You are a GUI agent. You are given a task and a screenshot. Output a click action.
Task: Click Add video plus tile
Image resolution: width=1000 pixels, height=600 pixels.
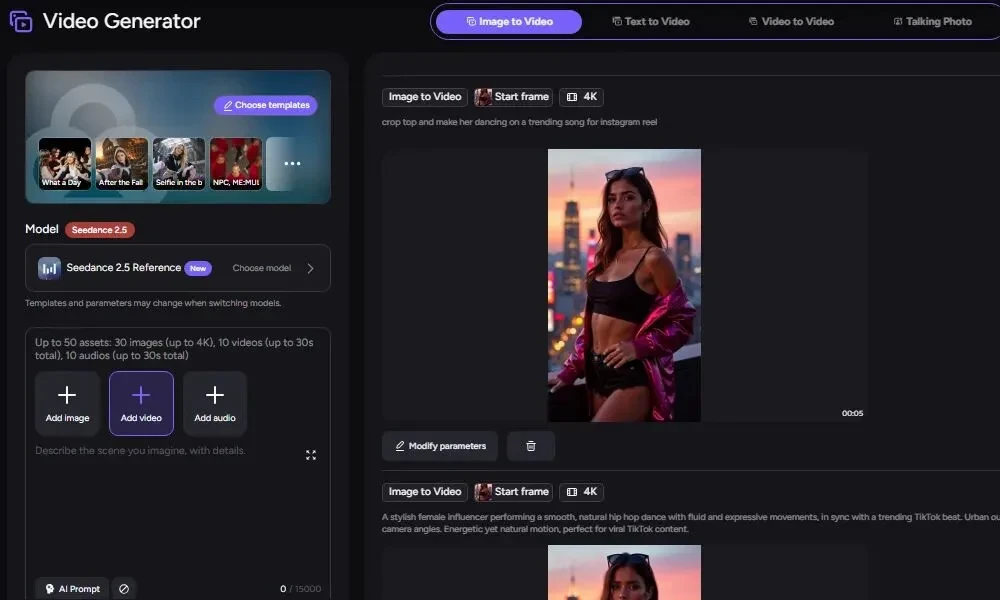click(141, 404)
